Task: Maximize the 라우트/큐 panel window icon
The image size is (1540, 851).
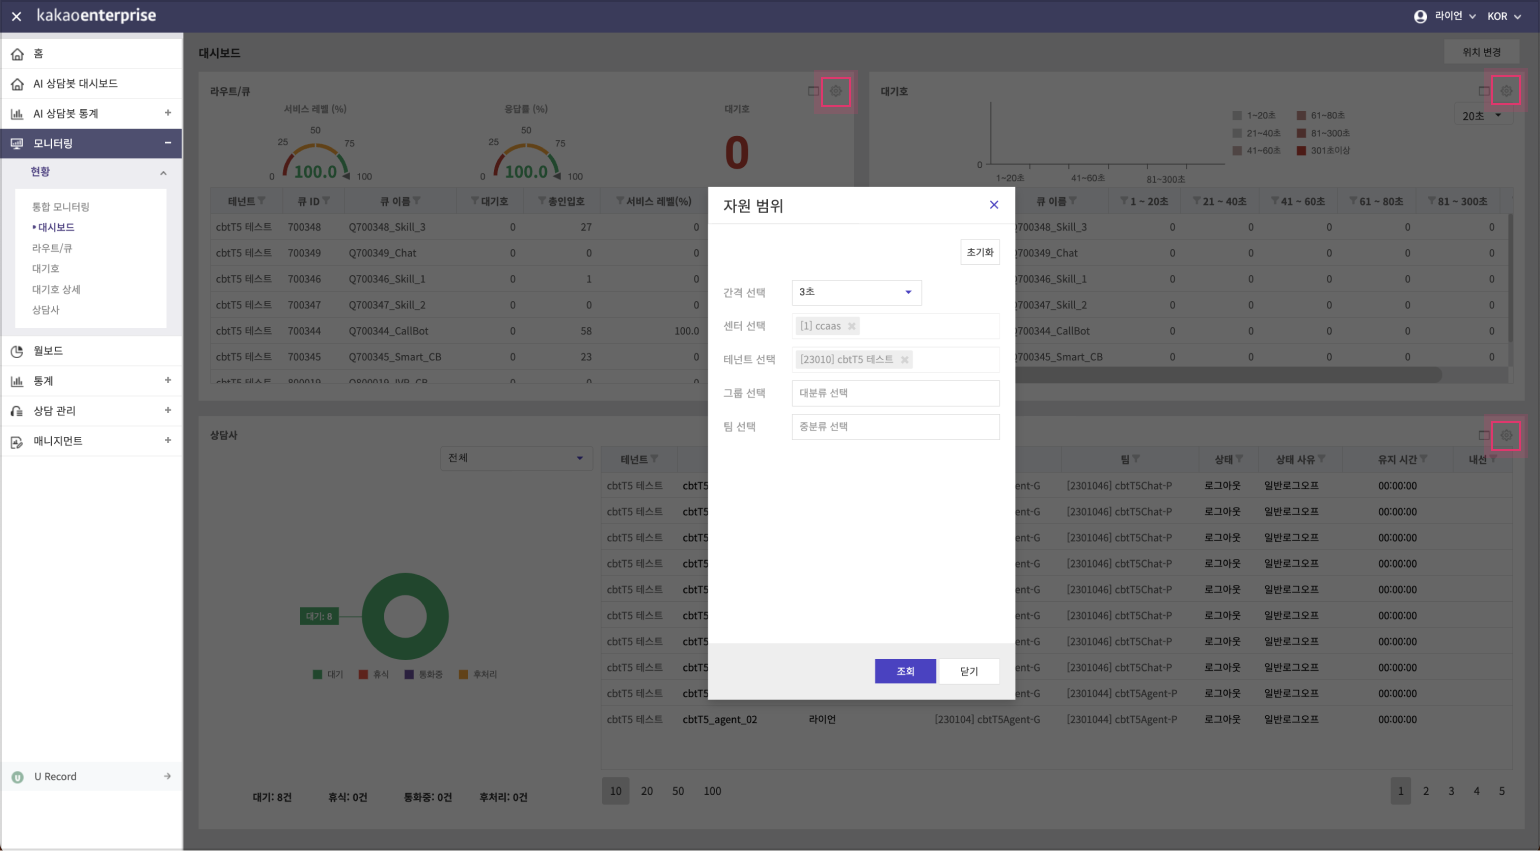Action: click(x=813, y=91)
